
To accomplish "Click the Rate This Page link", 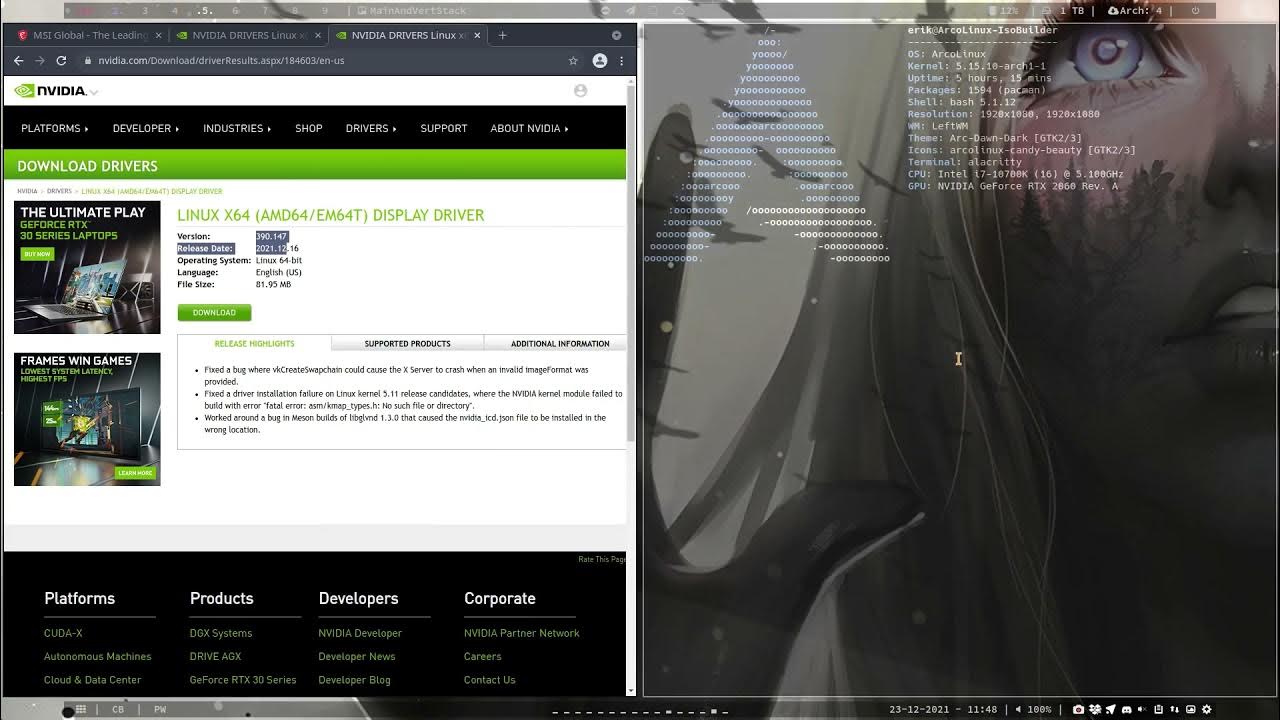I will [601, 559].
